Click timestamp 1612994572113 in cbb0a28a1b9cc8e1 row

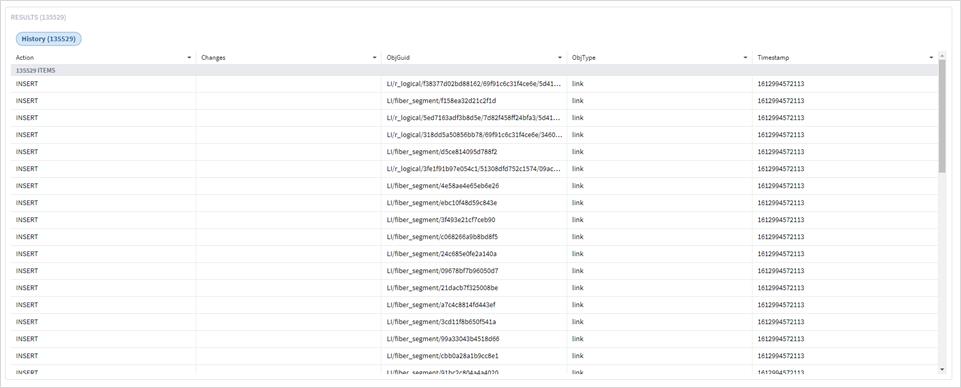[x=781, y=356]
